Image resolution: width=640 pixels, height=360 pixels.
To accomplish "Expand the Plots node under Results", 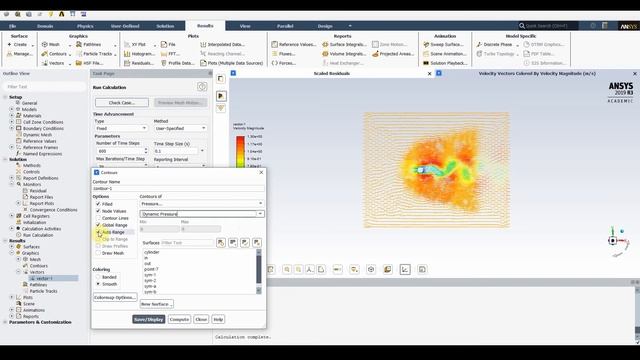I will pos(12,297).
